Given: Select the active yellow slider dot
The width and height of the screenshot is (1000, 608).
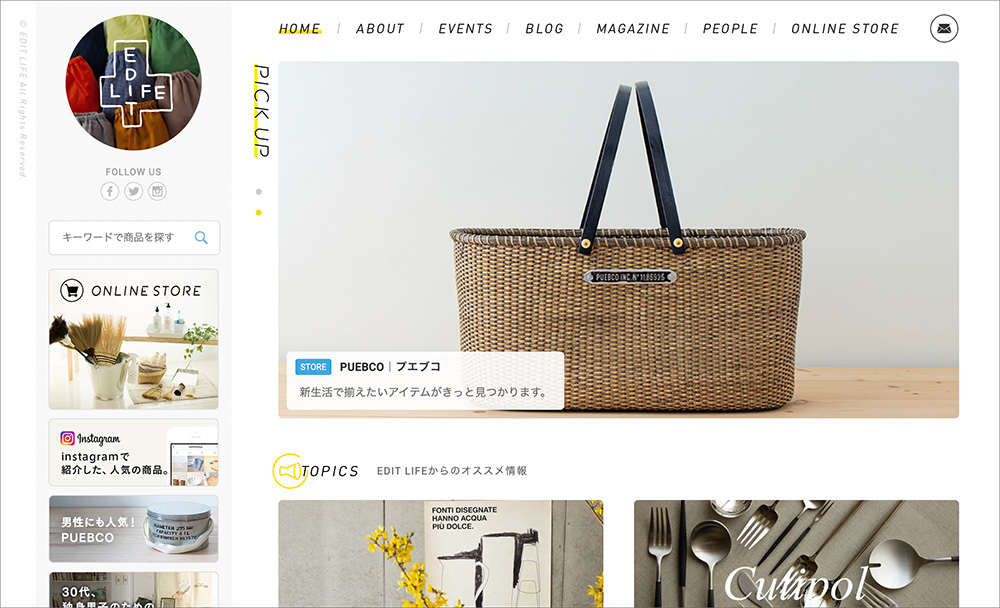Looking at the screenshot, I should [x=258, y=212].
